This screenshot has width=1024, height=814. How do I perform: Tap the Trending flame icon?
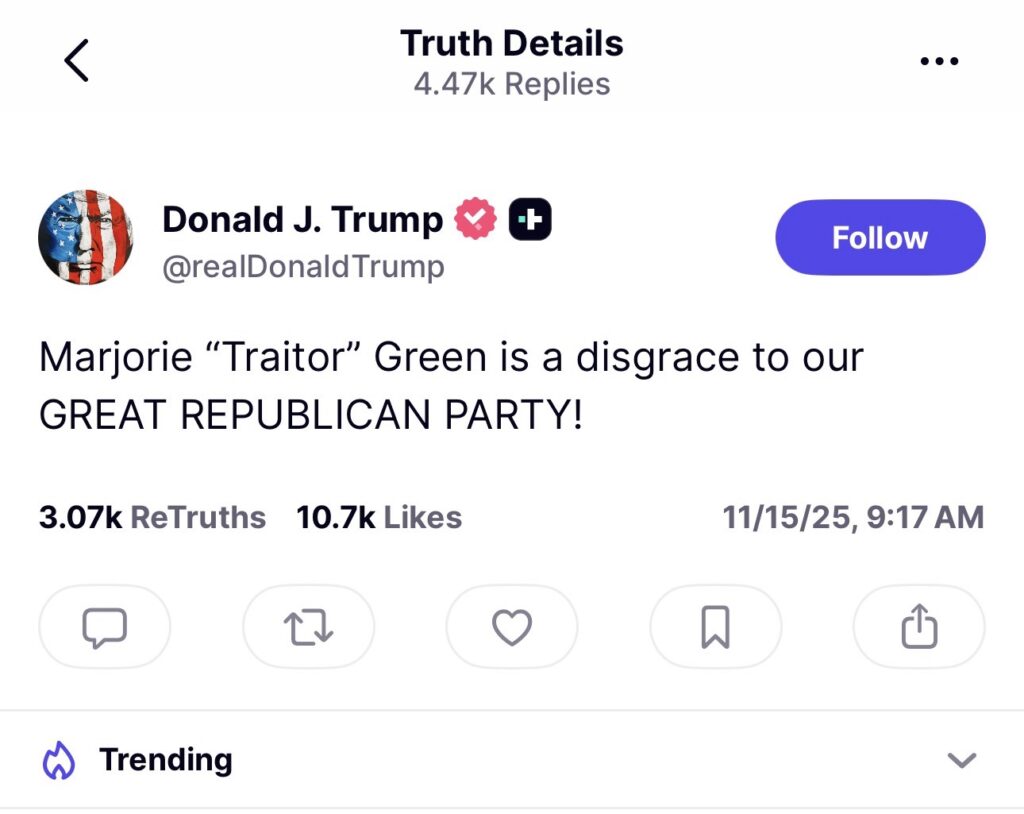(x=59, y=761)
